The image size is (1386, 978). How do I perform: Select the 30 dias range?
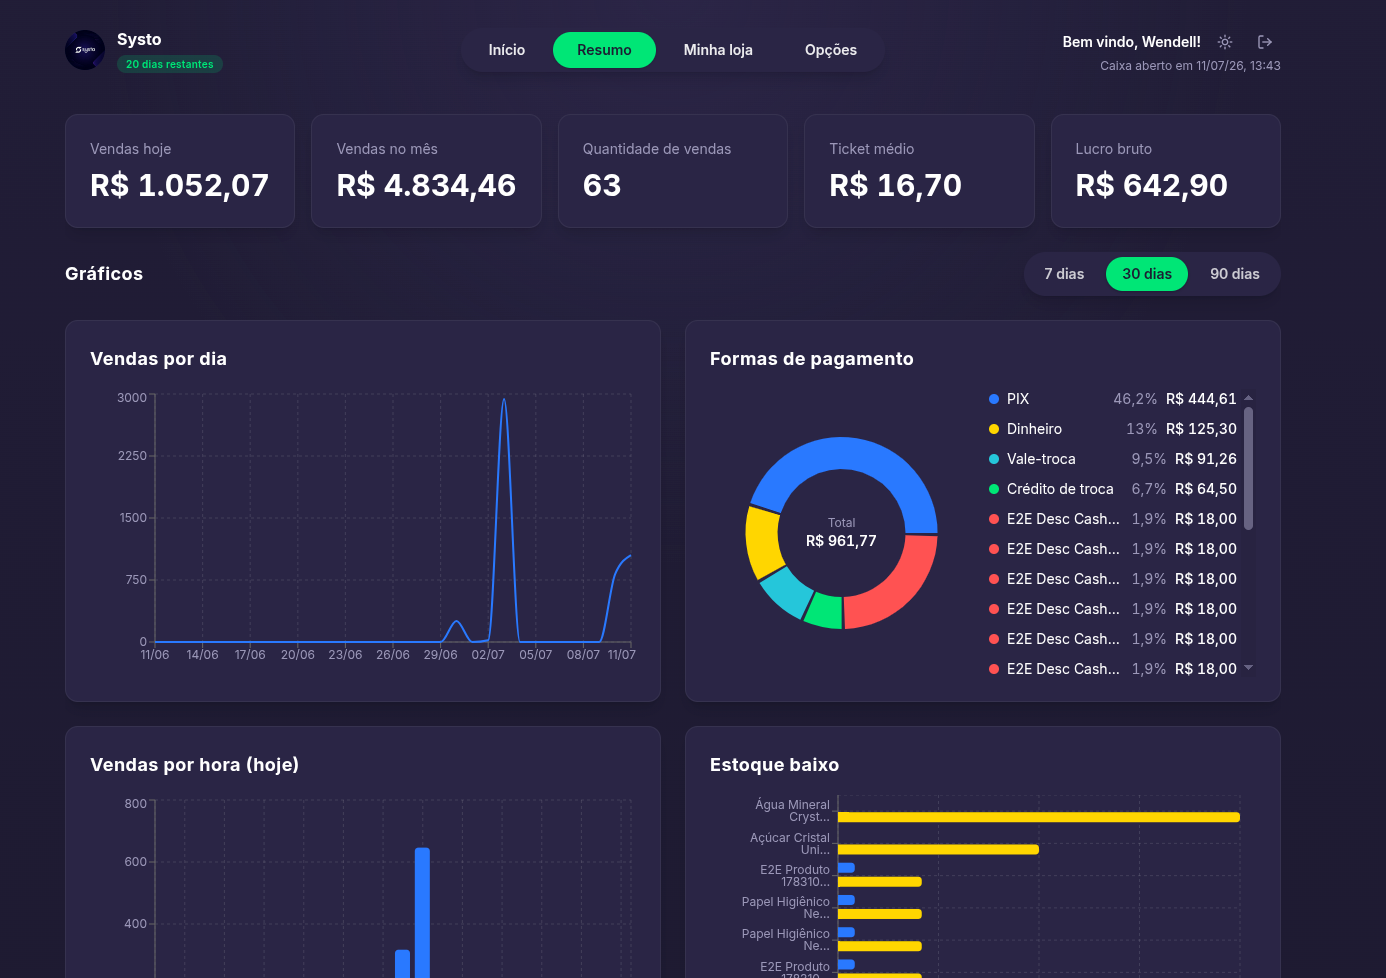point(1147,274)
